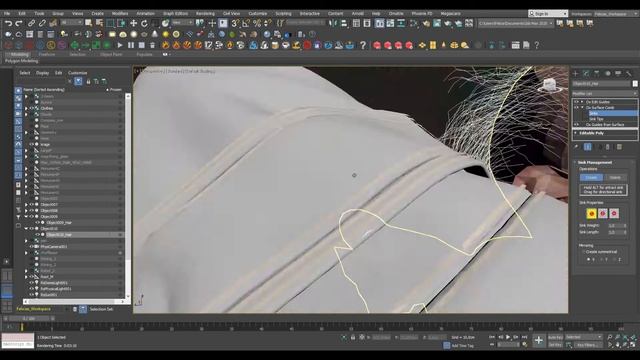Select the Z mirroring axis radio

click(x=615, y=259)
